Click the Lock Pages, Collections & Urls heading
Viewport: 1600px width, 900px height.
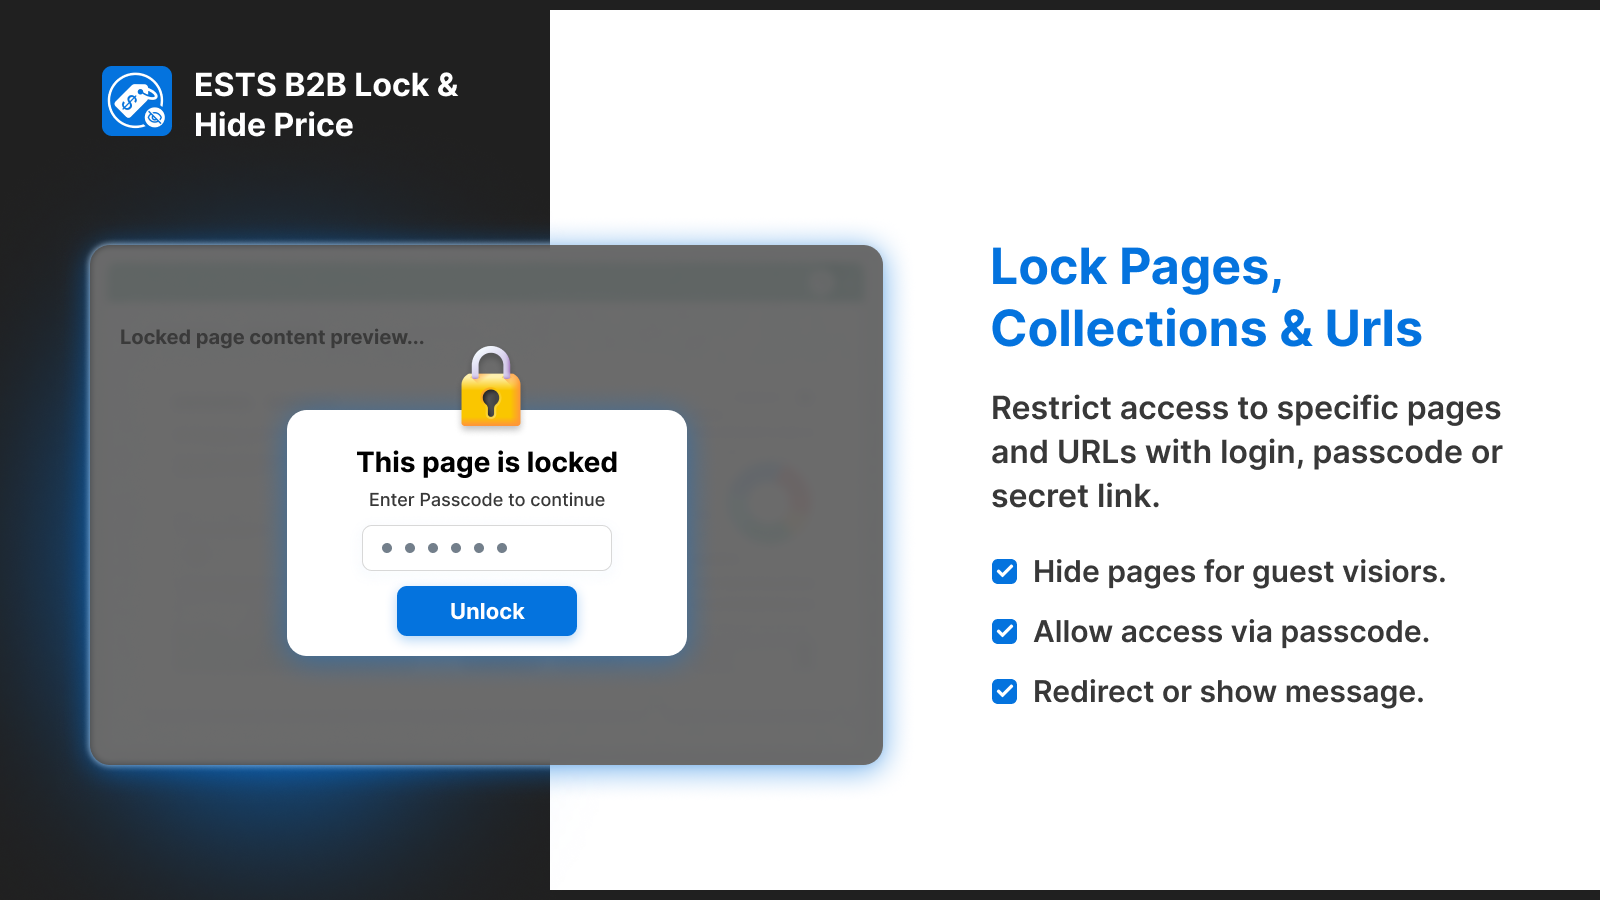click(x=1206, y=298)
